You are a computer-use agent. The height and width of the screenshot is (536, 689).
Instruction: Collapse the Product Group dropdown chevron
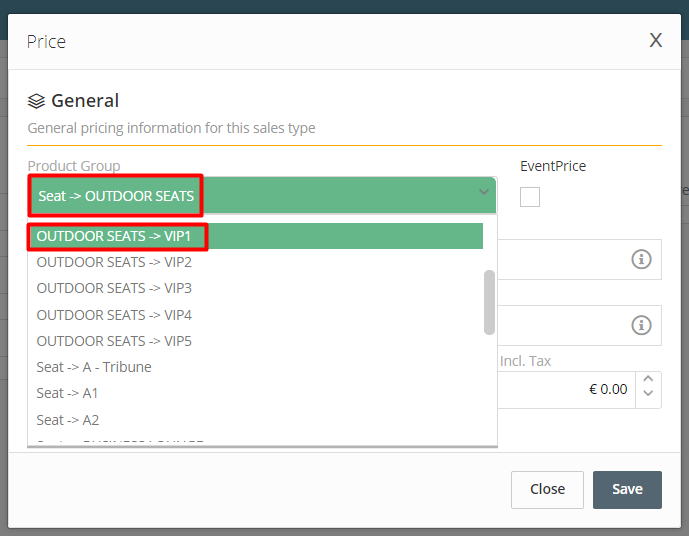coord(484,192)
